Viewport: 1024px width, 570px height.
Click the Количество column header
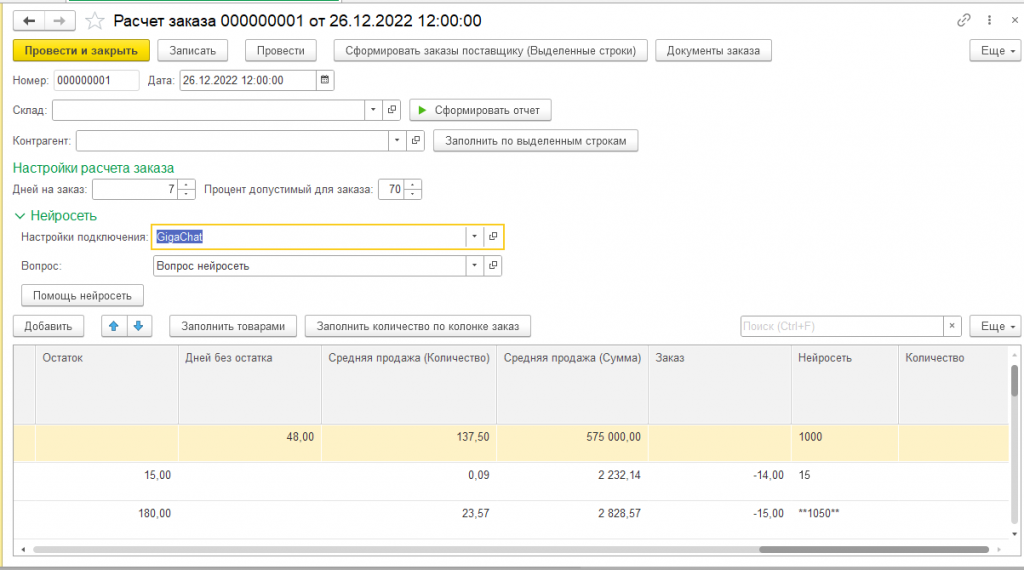coord(953,385)
